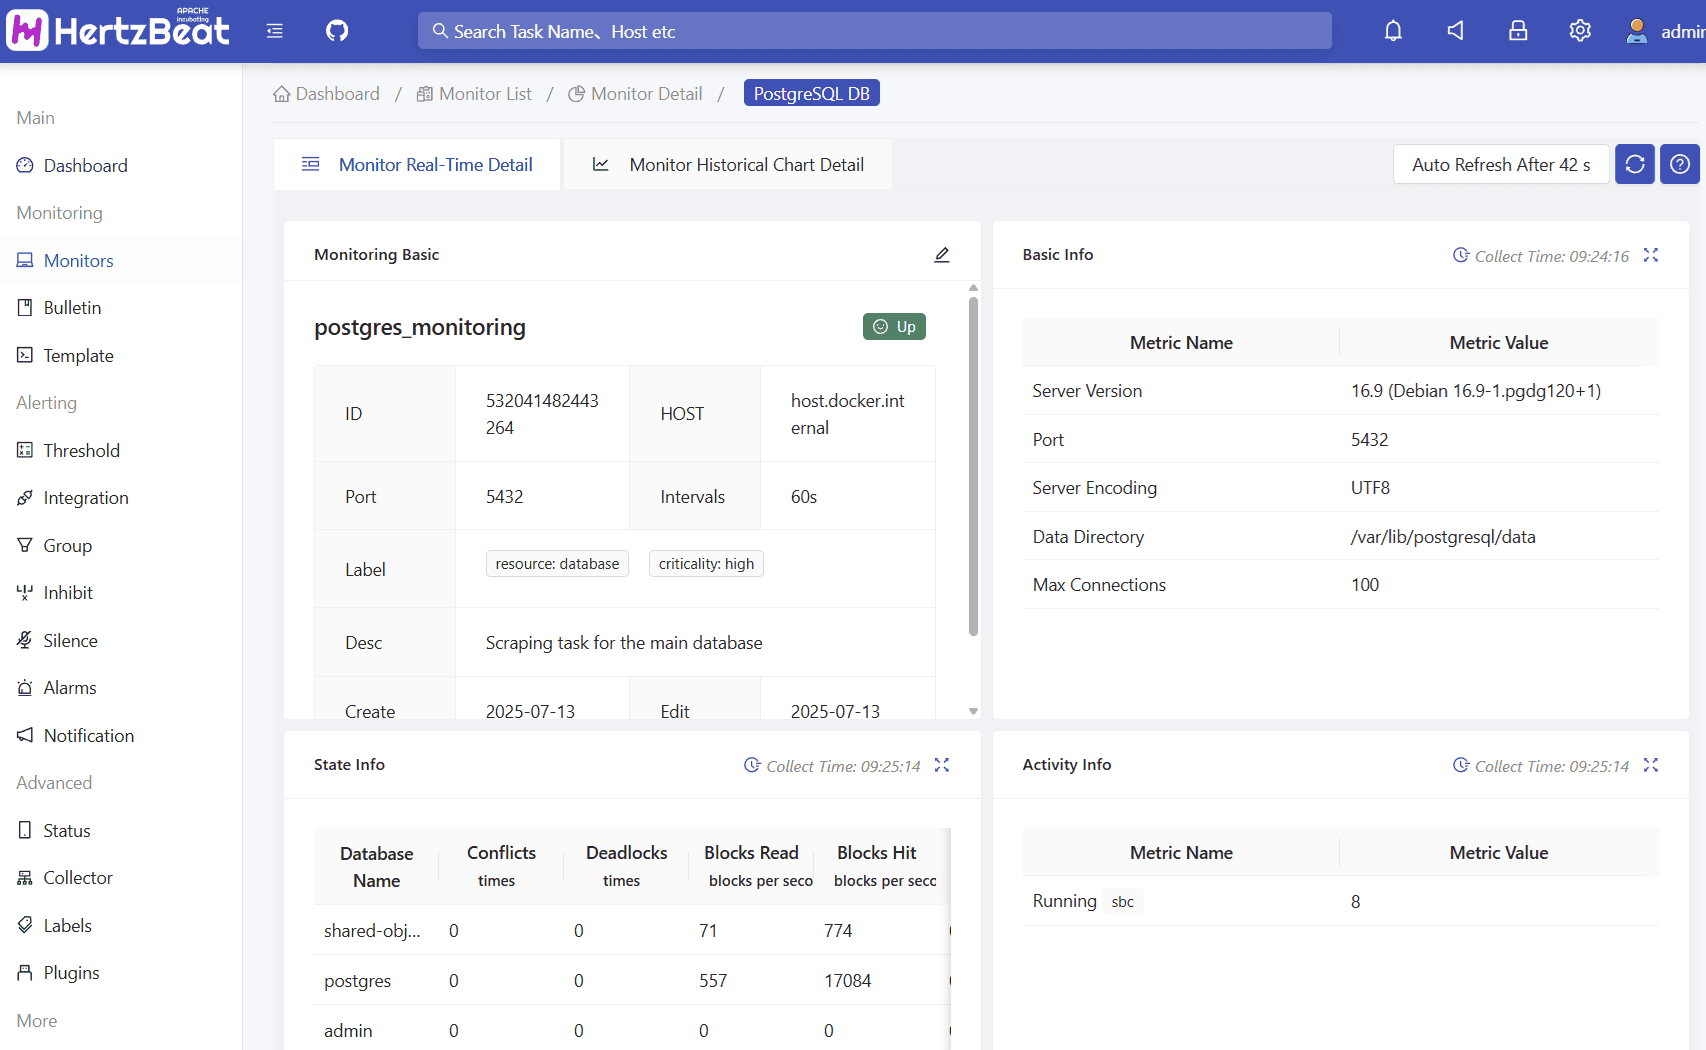Image resolution: width=1706 pixels, height=1050 pixels.
Task: Open Group in the sidebar
Action: [x=121, y=546]
